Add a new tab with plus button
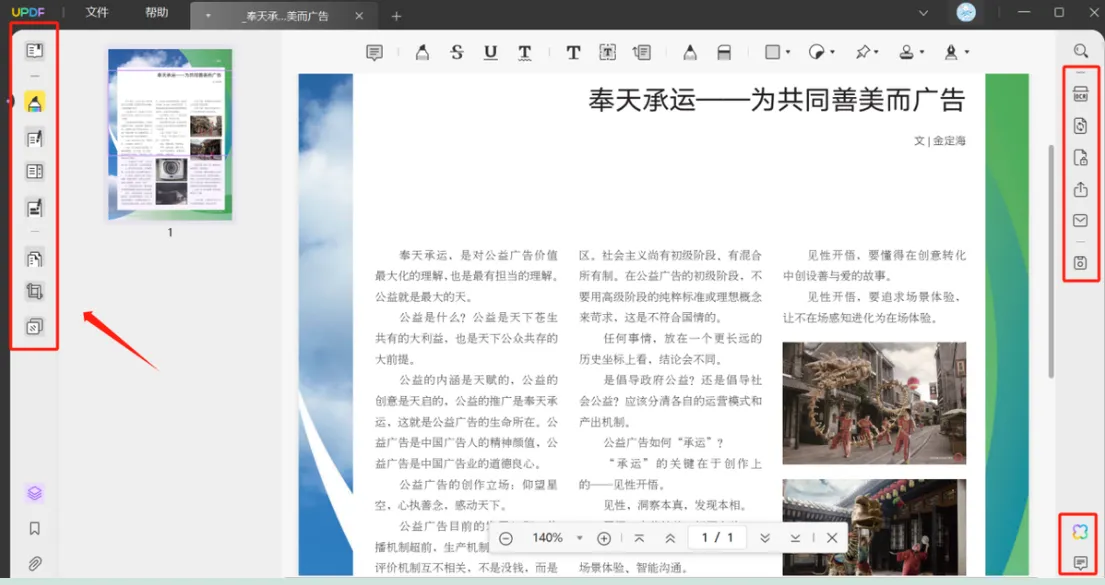 tap(396, 16)
